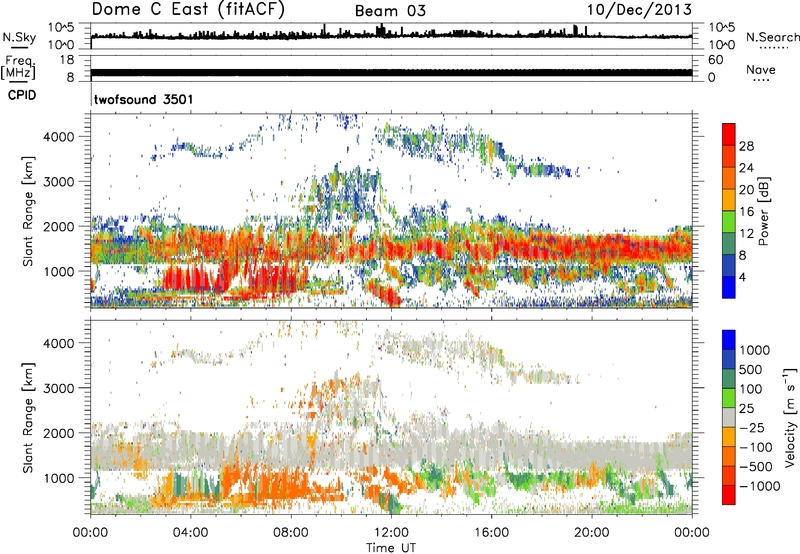The height and width of the screenshot is (554, 800).
Task: Click the 'Beam 03' label
Action: tap(390, 11)
